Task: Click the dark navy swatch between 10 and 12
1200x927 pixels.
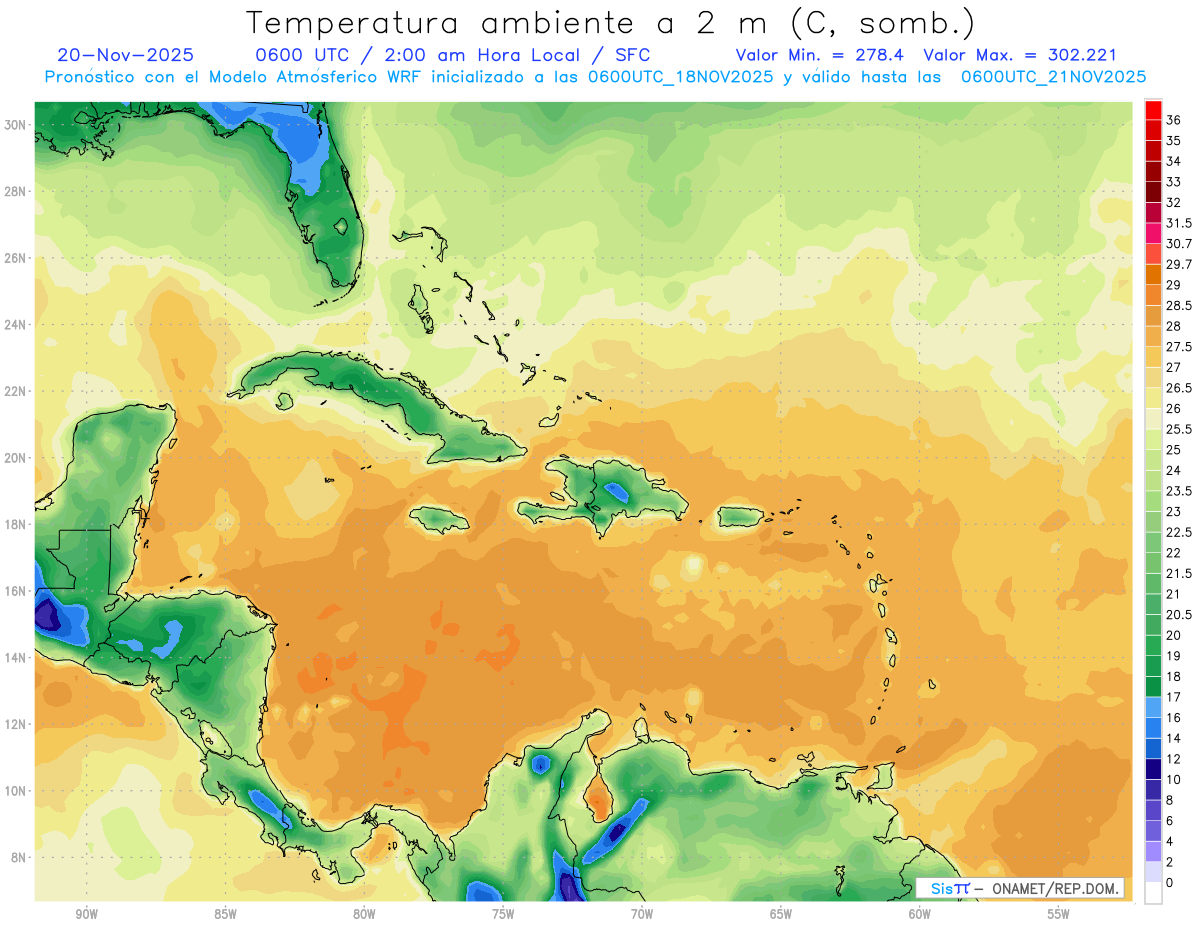Action: [1153, 769]
